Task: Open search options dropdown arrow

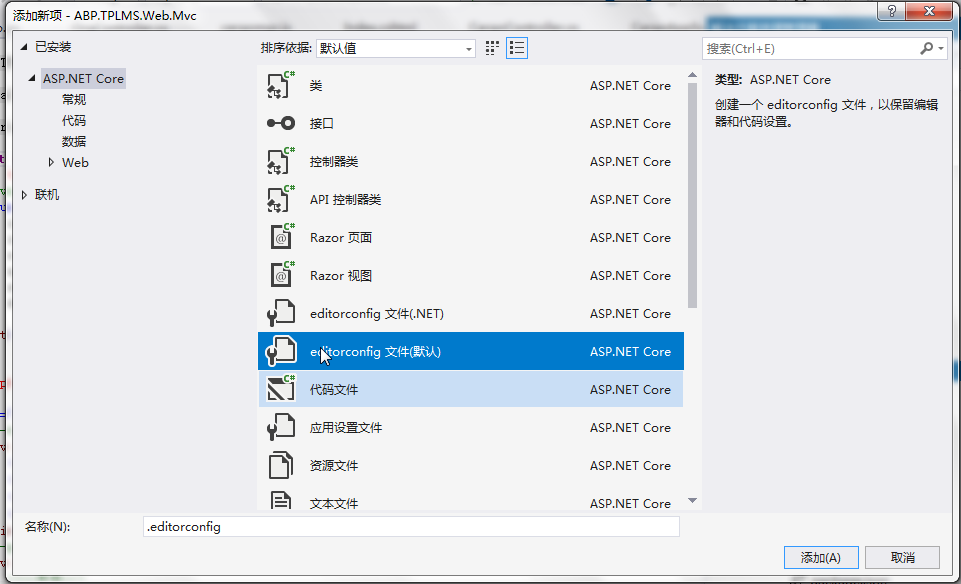Action: pyautogui.click(x=941, y=48)
